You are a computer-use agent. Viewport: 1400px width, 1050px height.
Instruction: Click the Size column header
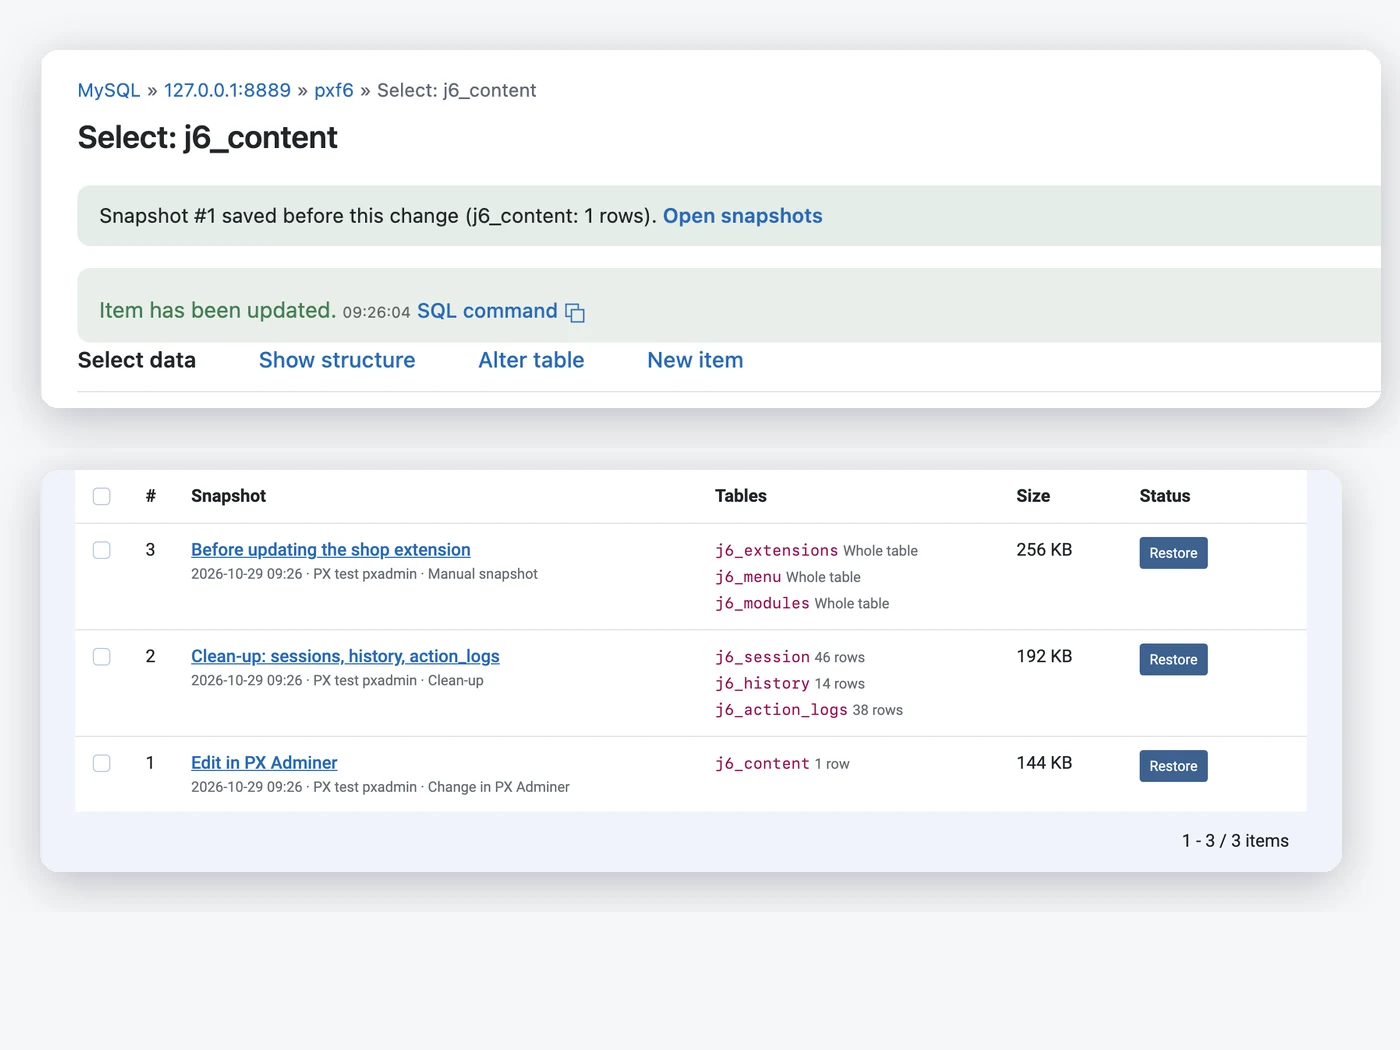pyautogui.click(x=1033, y=496)
